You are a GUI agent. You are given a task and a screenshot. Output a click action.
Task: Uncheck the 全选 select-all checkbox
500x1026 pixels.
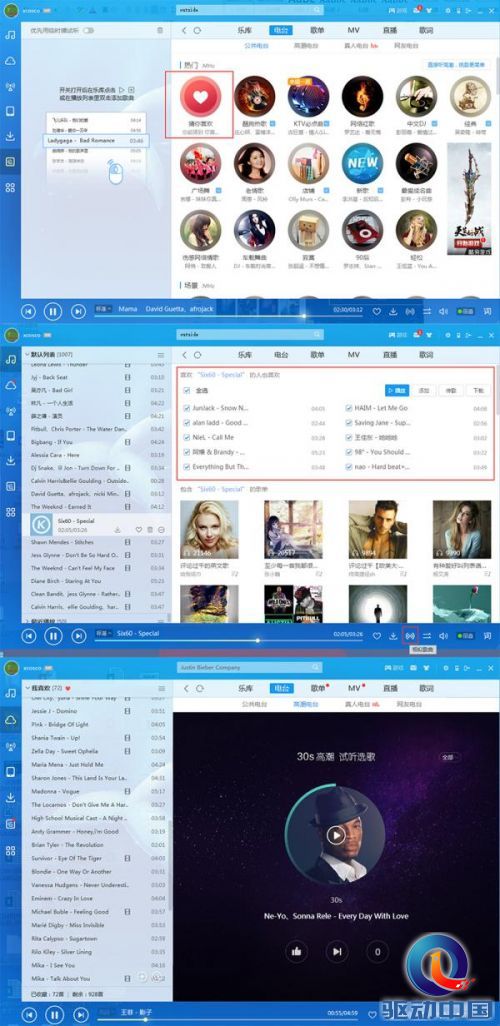[x=188, y=391]
